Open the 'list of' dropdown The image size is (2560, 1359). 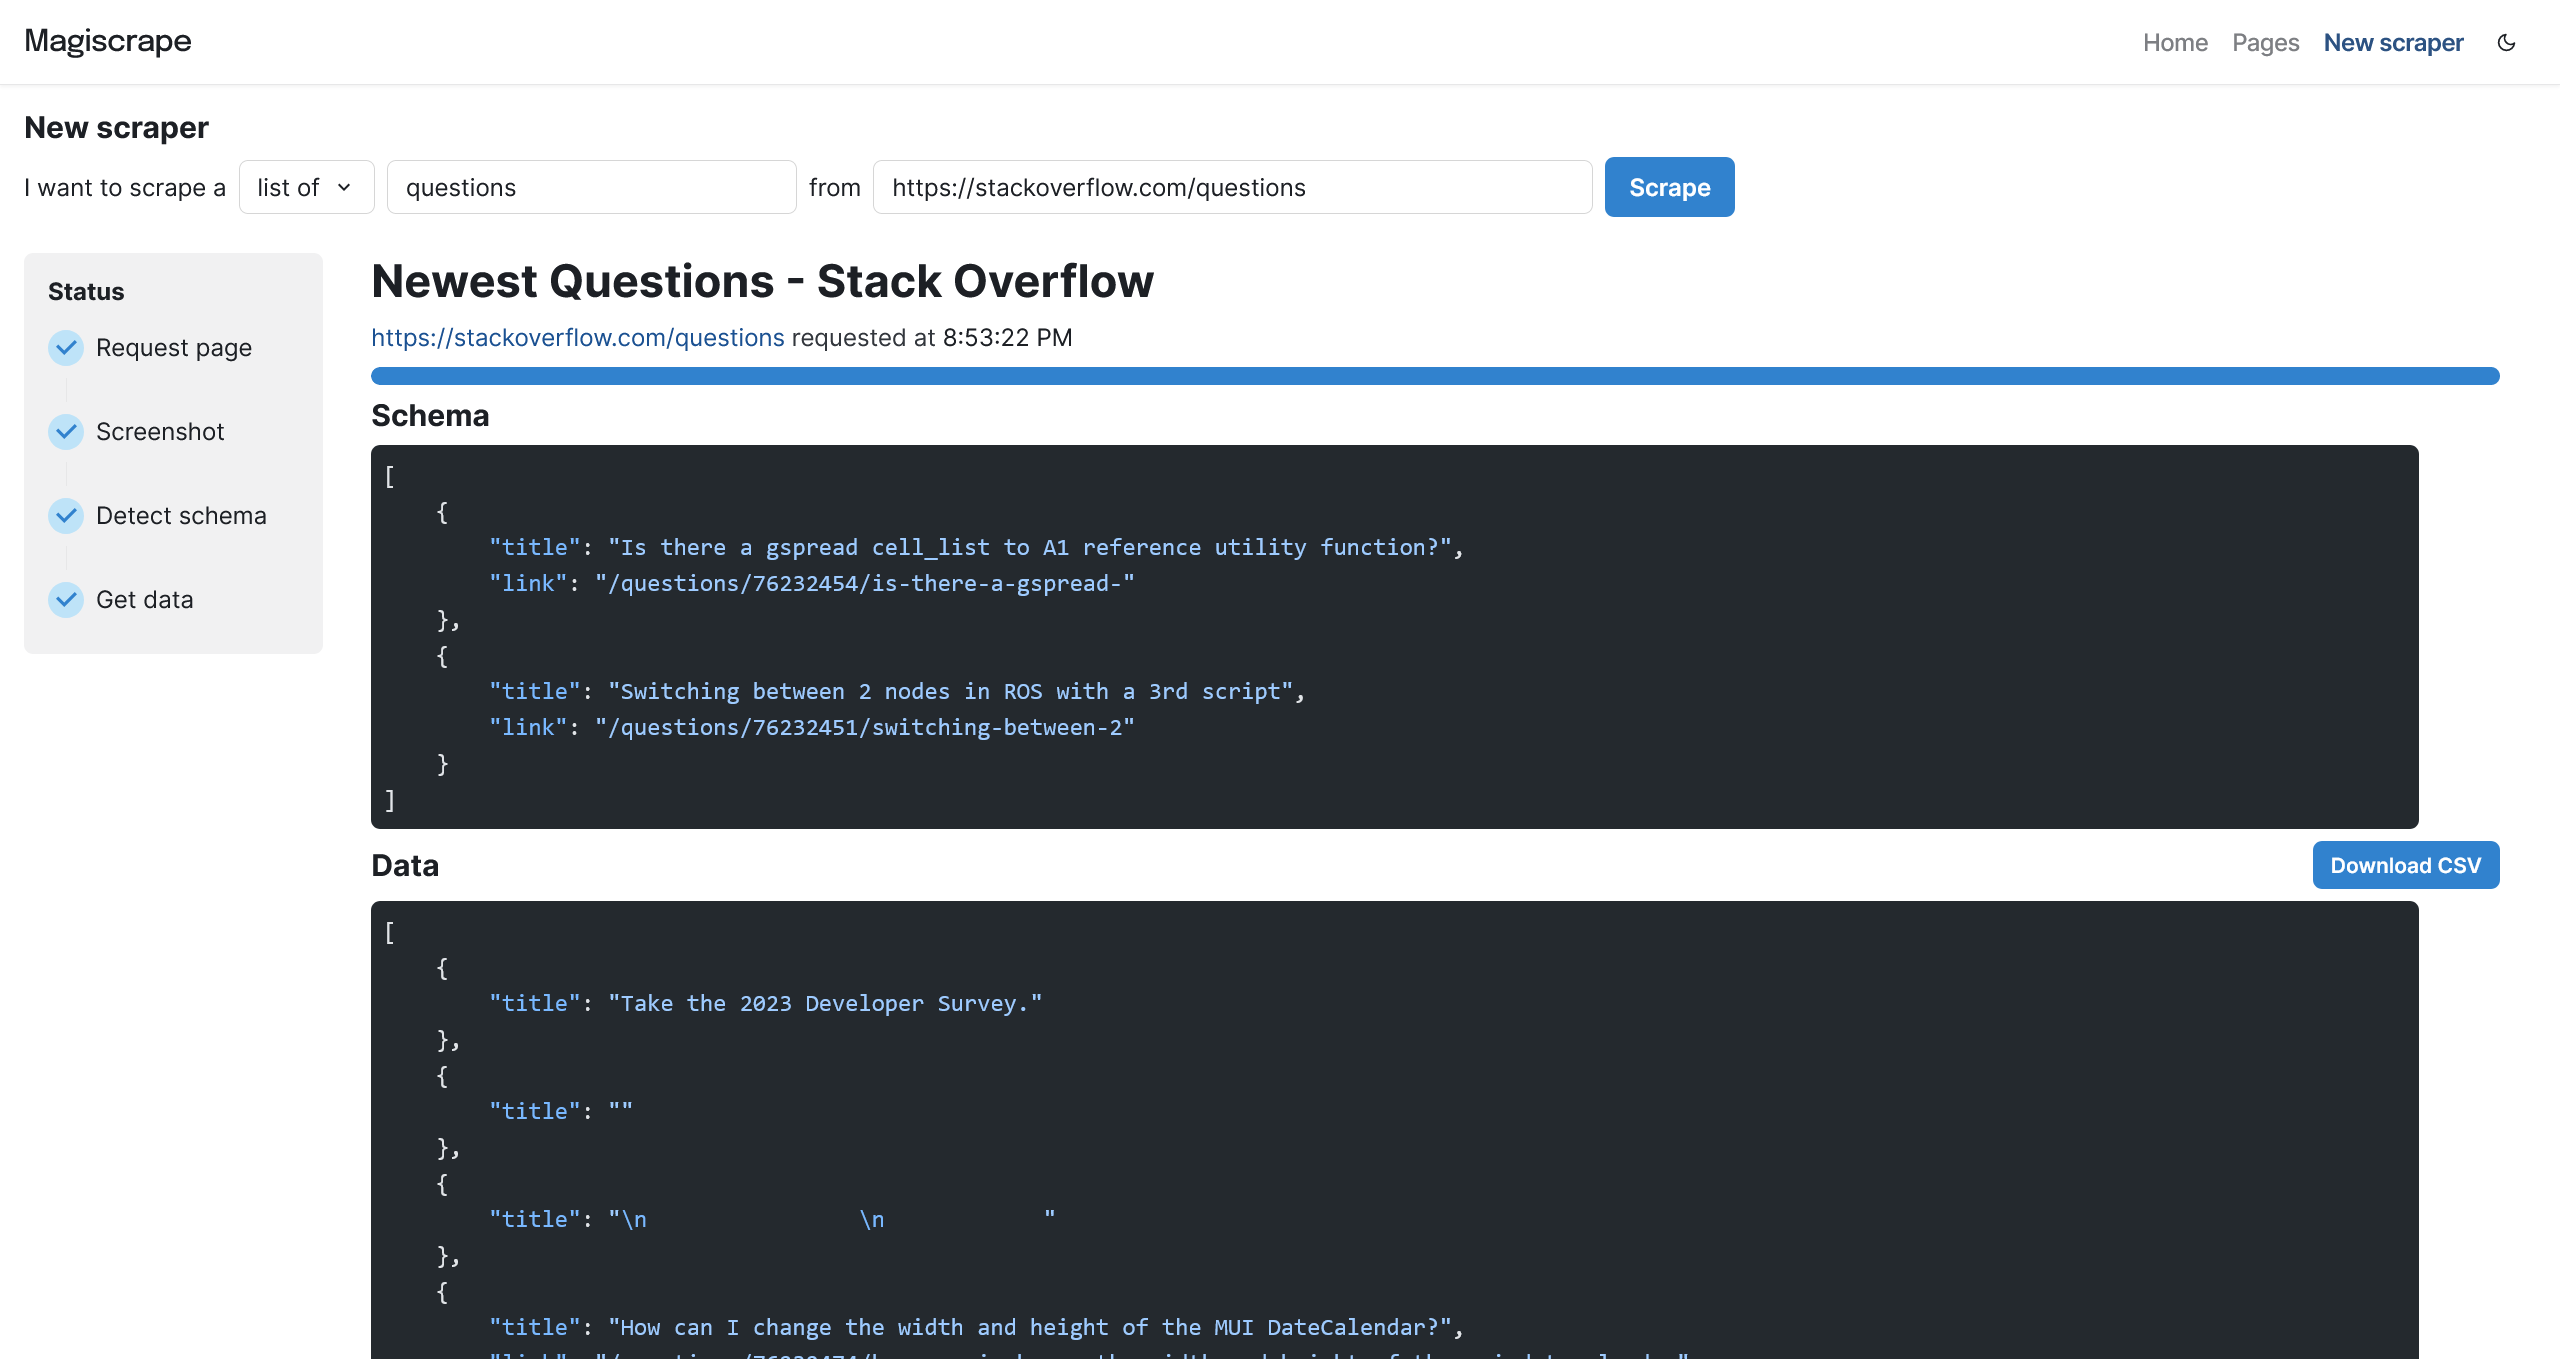coord(306,187)
